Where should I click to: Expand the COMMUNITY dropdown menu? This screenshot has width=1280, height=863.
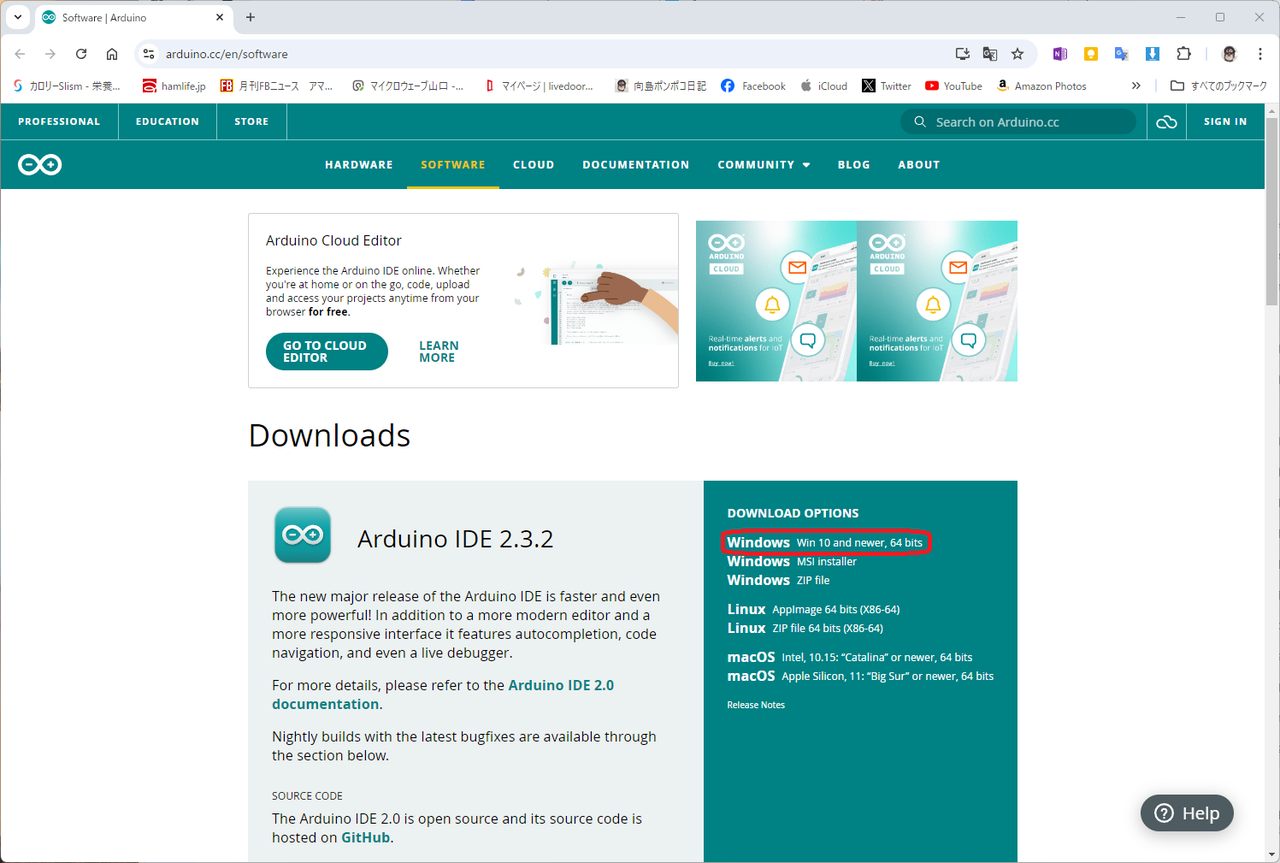pyautogui.click(x=763, y=164)
